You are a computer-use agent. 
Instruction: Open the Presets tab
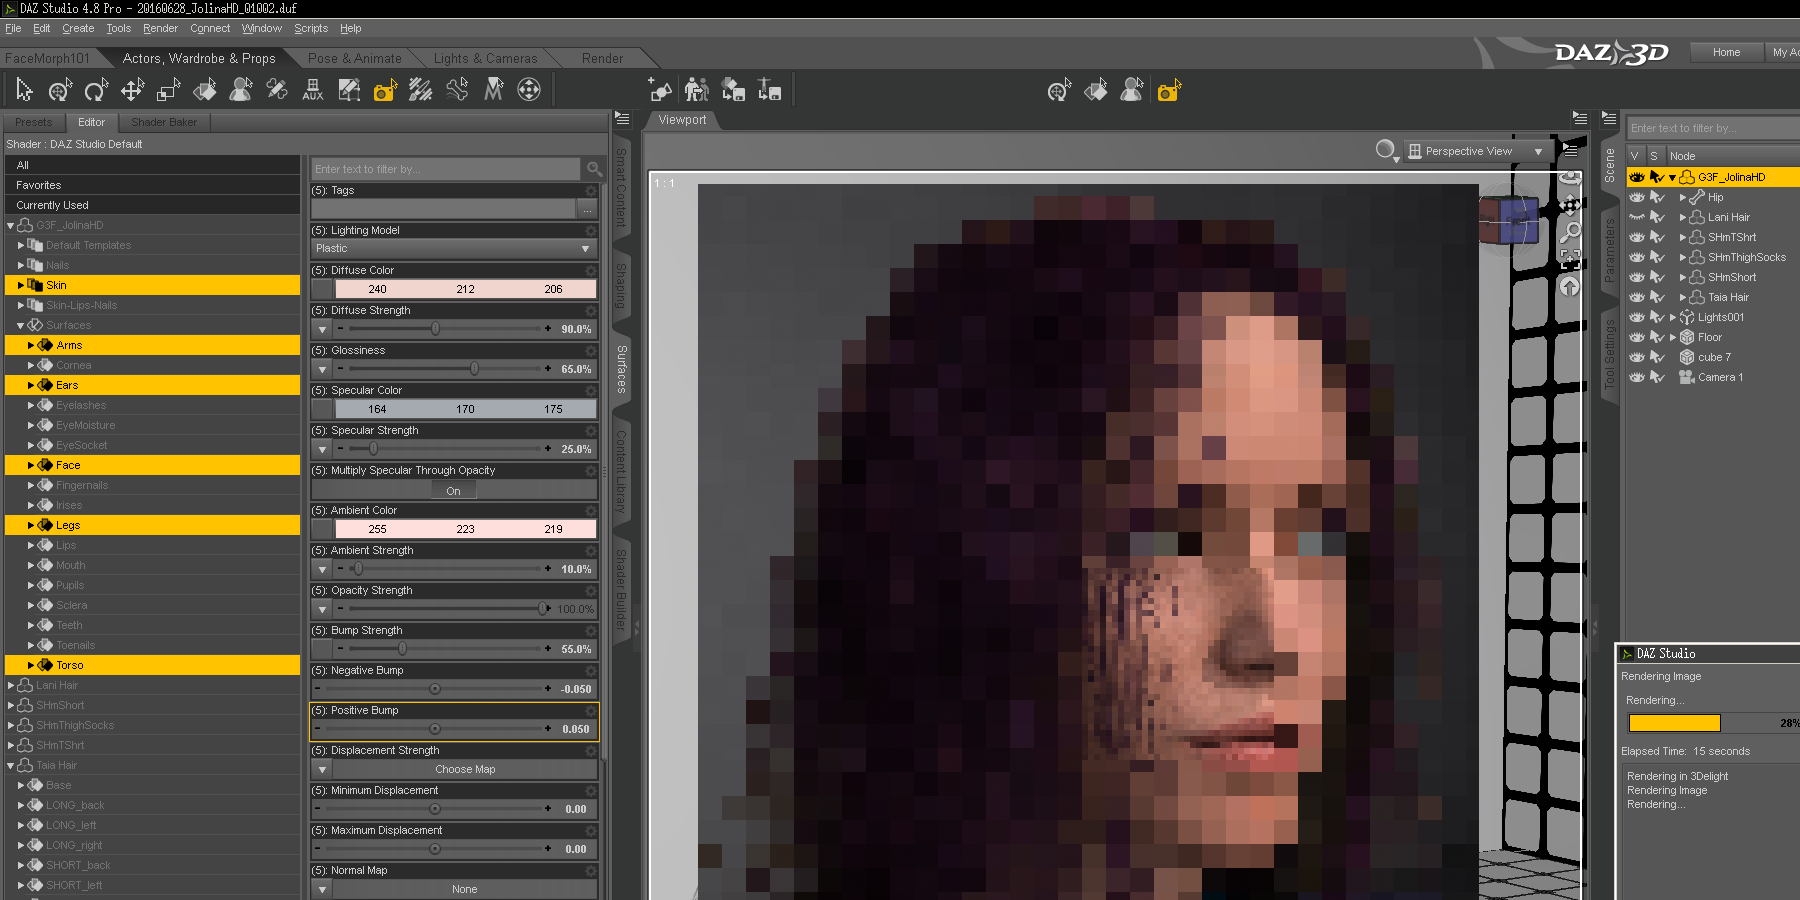click(x=34, y=122)
